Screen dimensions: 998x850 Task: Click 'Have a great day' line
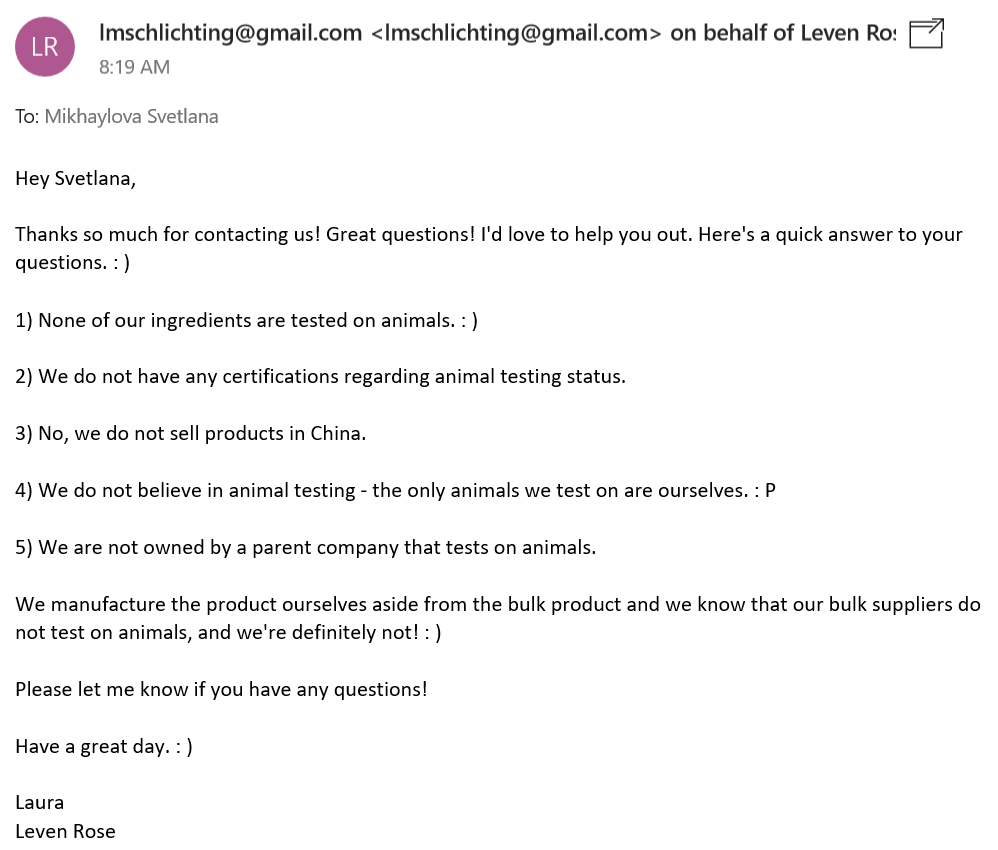point(104,746)
